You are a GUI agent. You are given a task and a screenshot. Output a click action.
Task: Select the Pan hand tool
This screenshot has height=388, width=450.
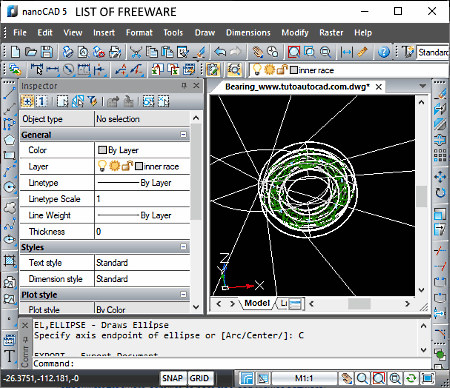[x=257, y=52]
